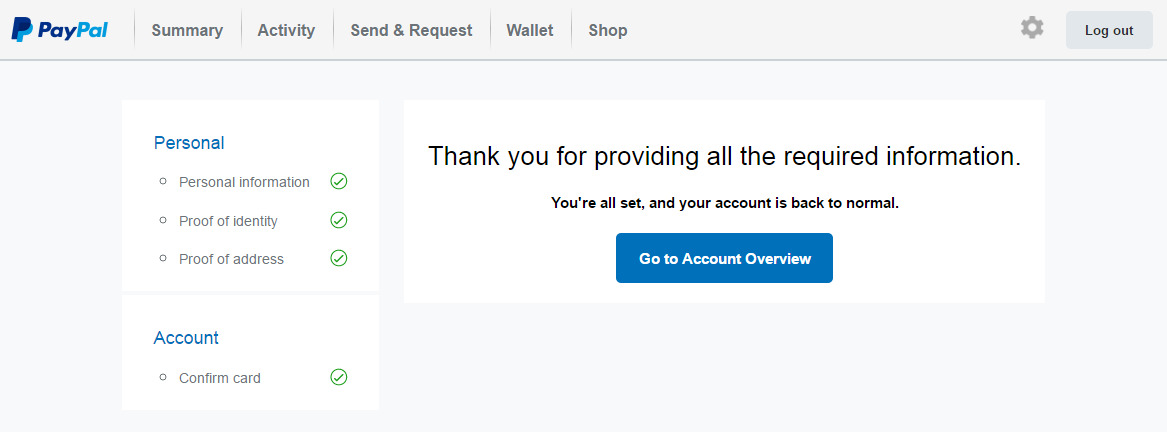
Task: Click the green checkmark next to Confirm card
Action: coord(339,377)
